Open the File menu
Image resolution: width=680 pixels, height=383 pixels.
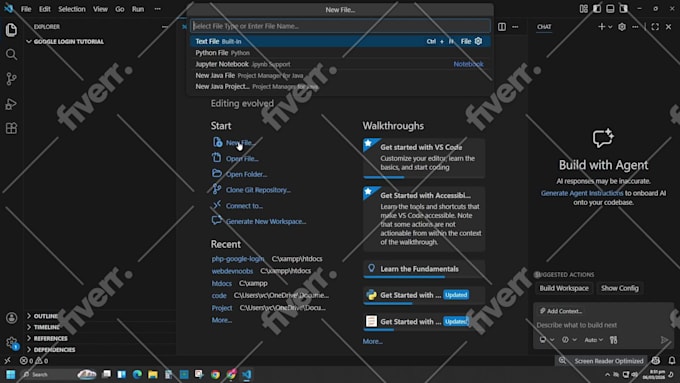[x=26, y=9]
